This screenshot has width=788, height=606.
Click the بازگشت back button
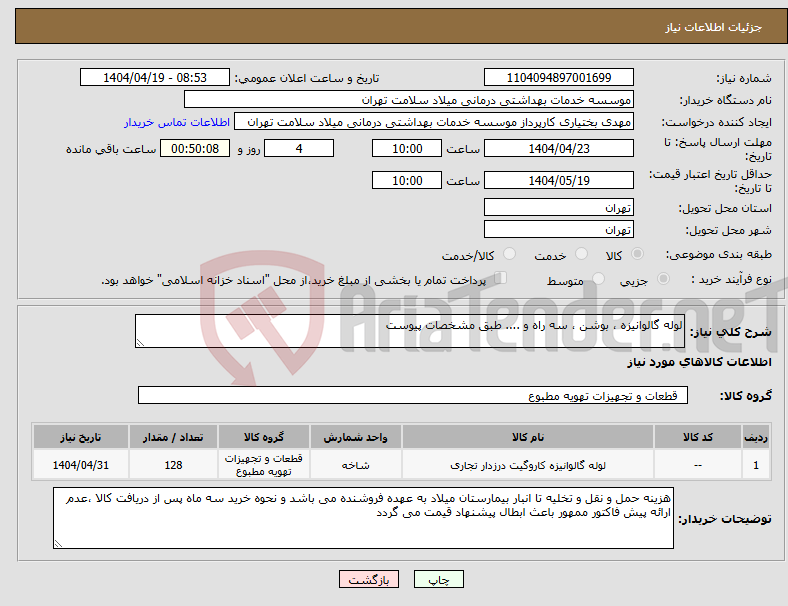369,579
